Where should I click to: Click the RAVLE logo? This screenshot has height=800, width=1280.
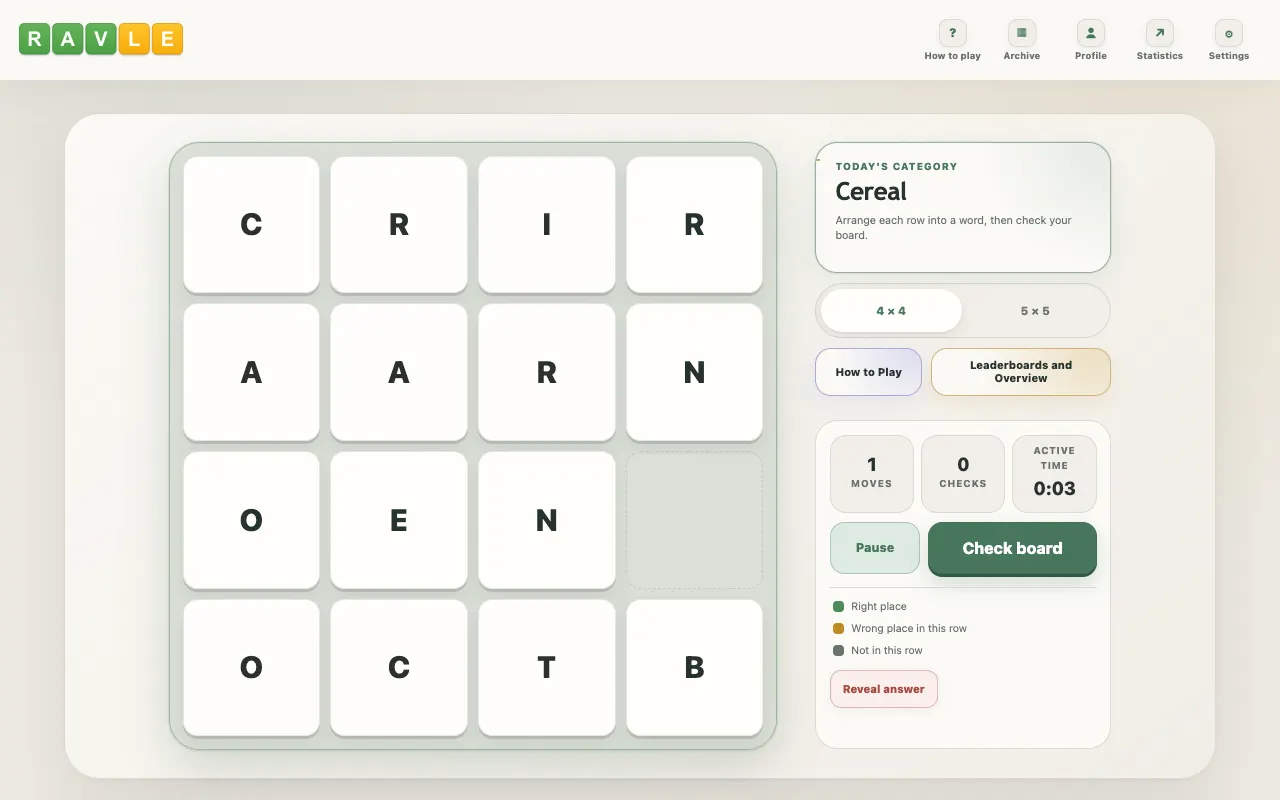(x=101, y=39)
